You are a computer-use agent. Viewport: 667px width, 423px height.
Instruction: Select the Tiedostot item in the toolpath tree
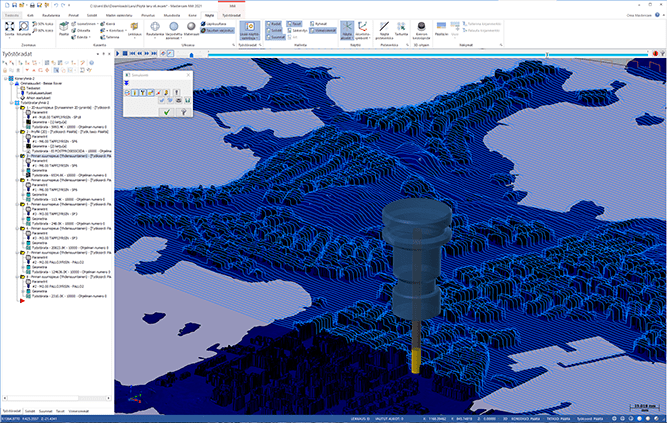pyautogui.click(x=33, y=89)
